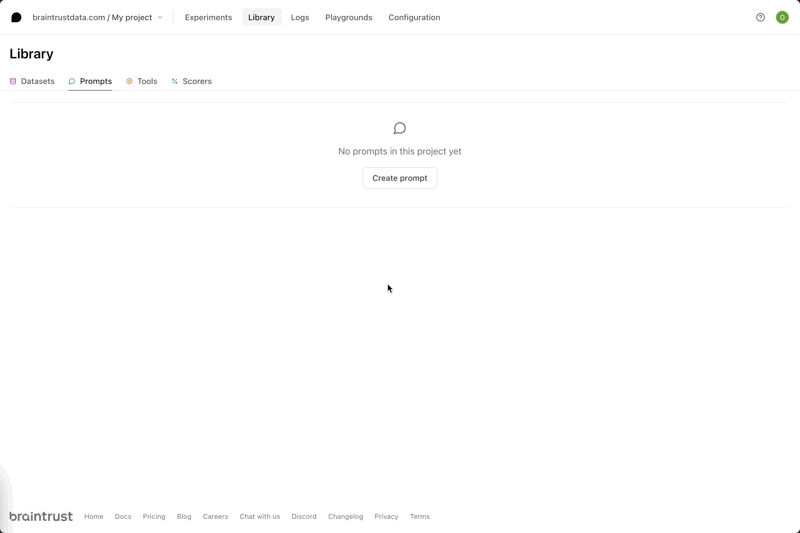800x533 pixels.
Task: Open the Experiments page
Action: tap(208, 17)
